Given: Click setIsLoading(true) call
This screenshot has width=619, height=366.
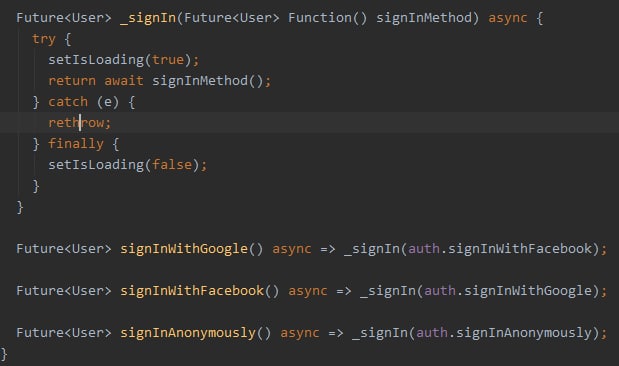Looking at the screenshot, I should [120, 60].
